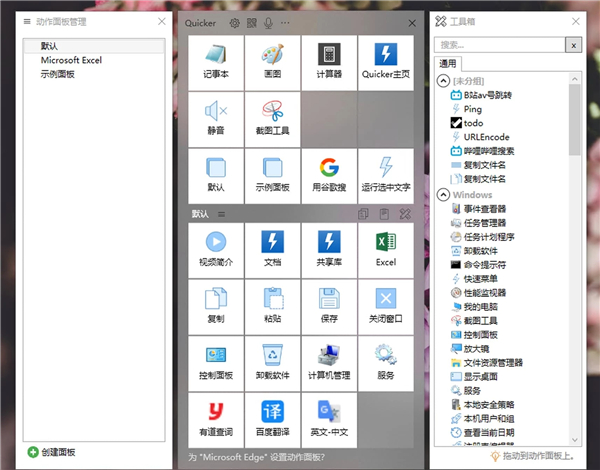Viewport: 600px width, 470px height.
Task: Open the three-dots more menu in Quicker
Action: [x=285, y=22]
